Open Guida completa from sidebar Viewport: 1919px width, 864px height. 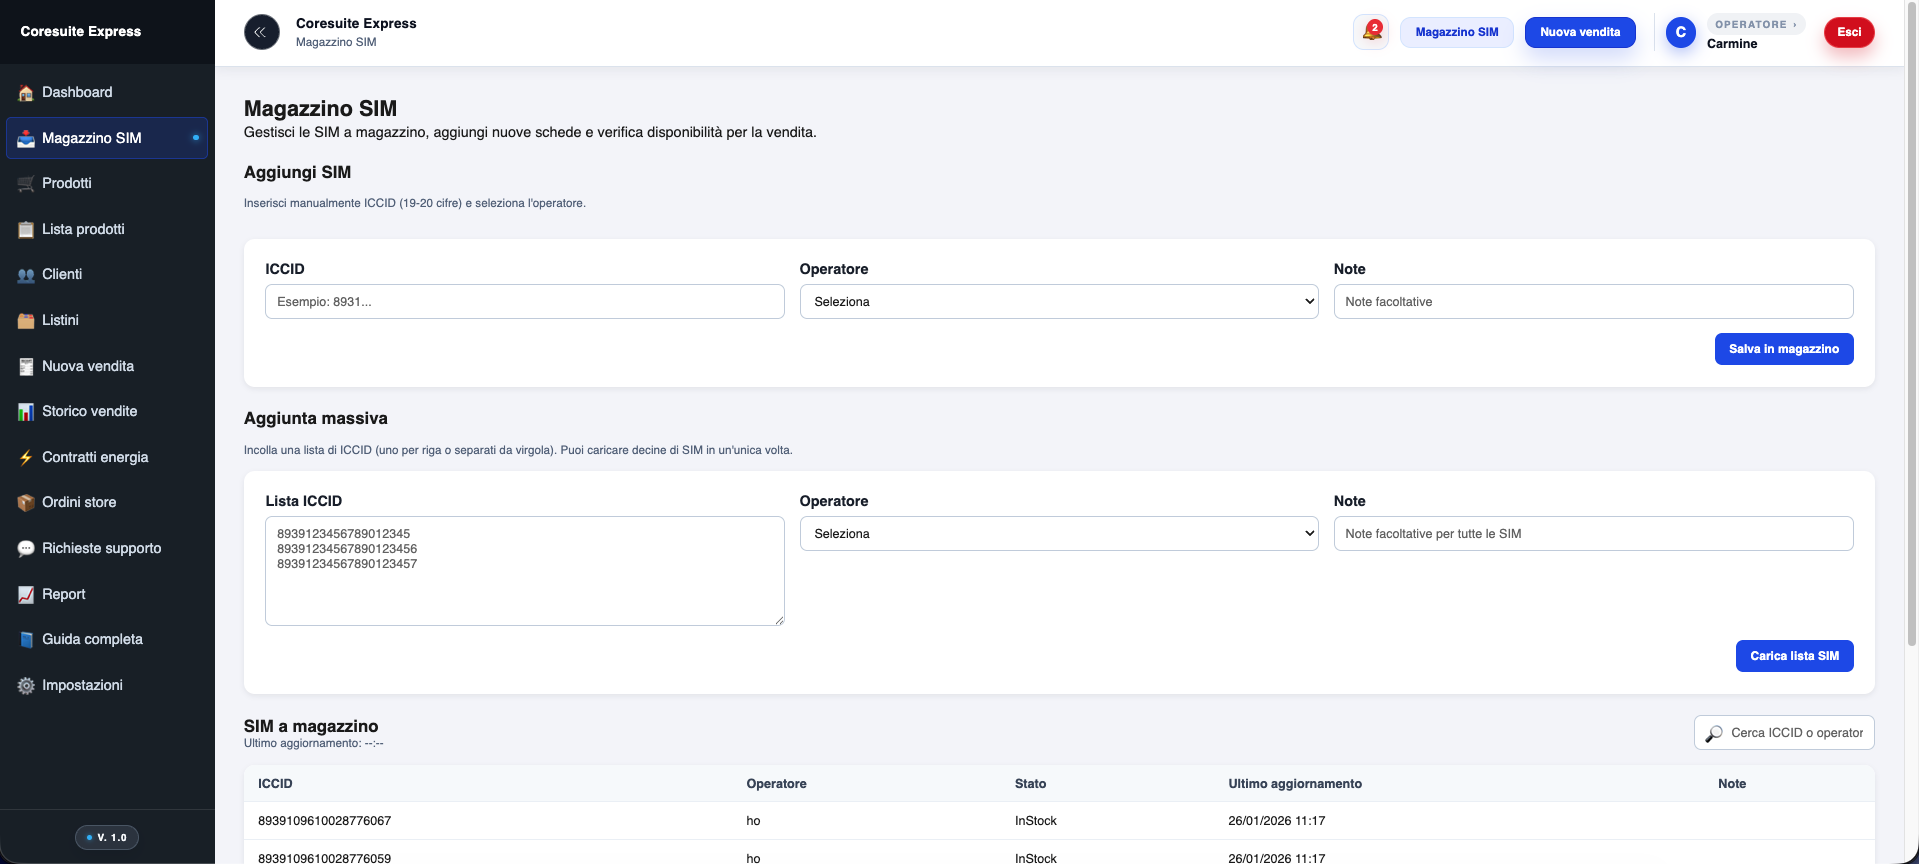tap(92, 639)
